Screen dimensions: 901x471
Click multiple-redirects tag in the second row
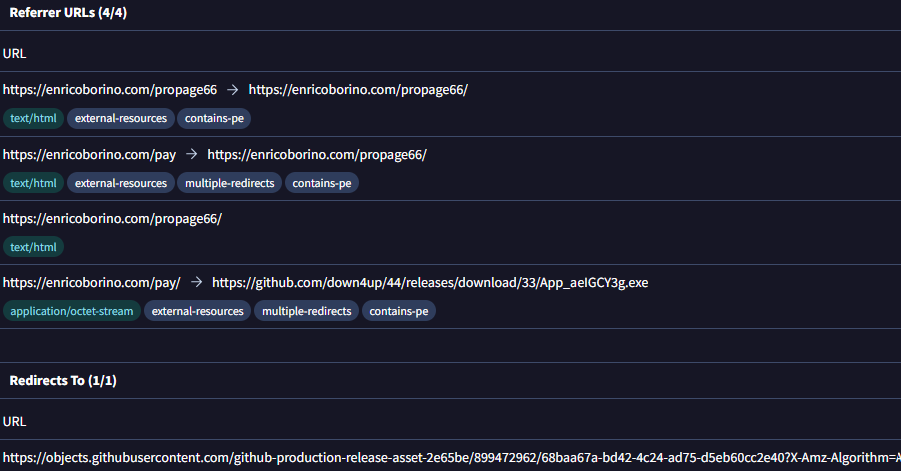pyautogui.click(x=230, y=183)
